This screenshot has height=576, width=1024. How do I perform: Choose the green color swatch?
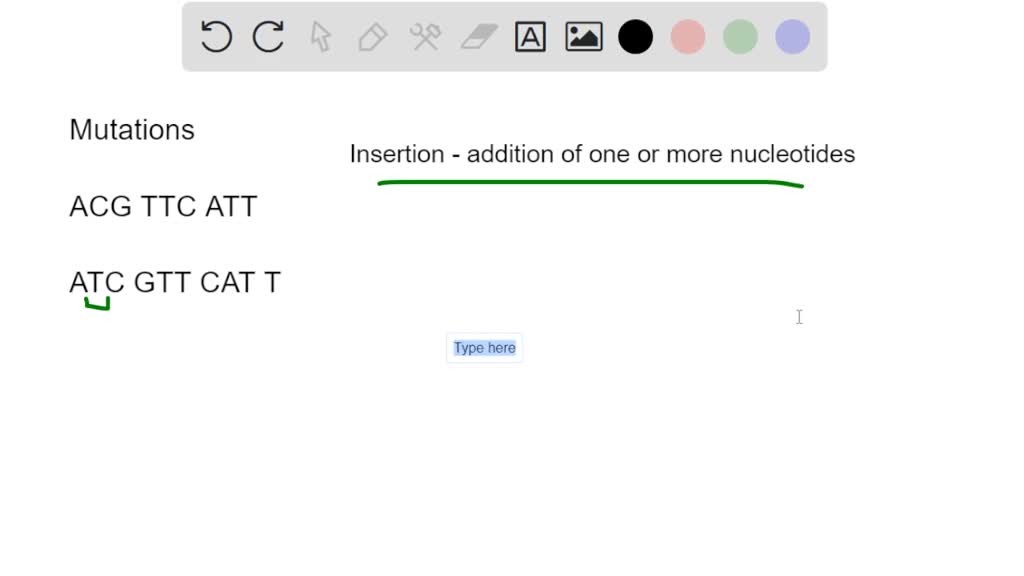[x=740, y=37]
